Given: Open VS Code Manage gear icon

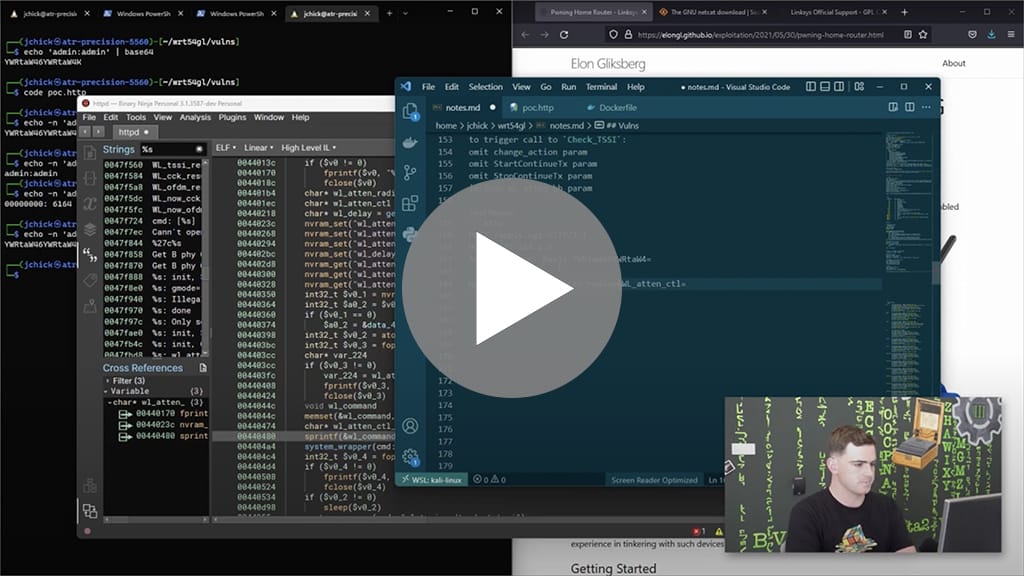Looking at the screenshot, I should (x=410, y=456).
